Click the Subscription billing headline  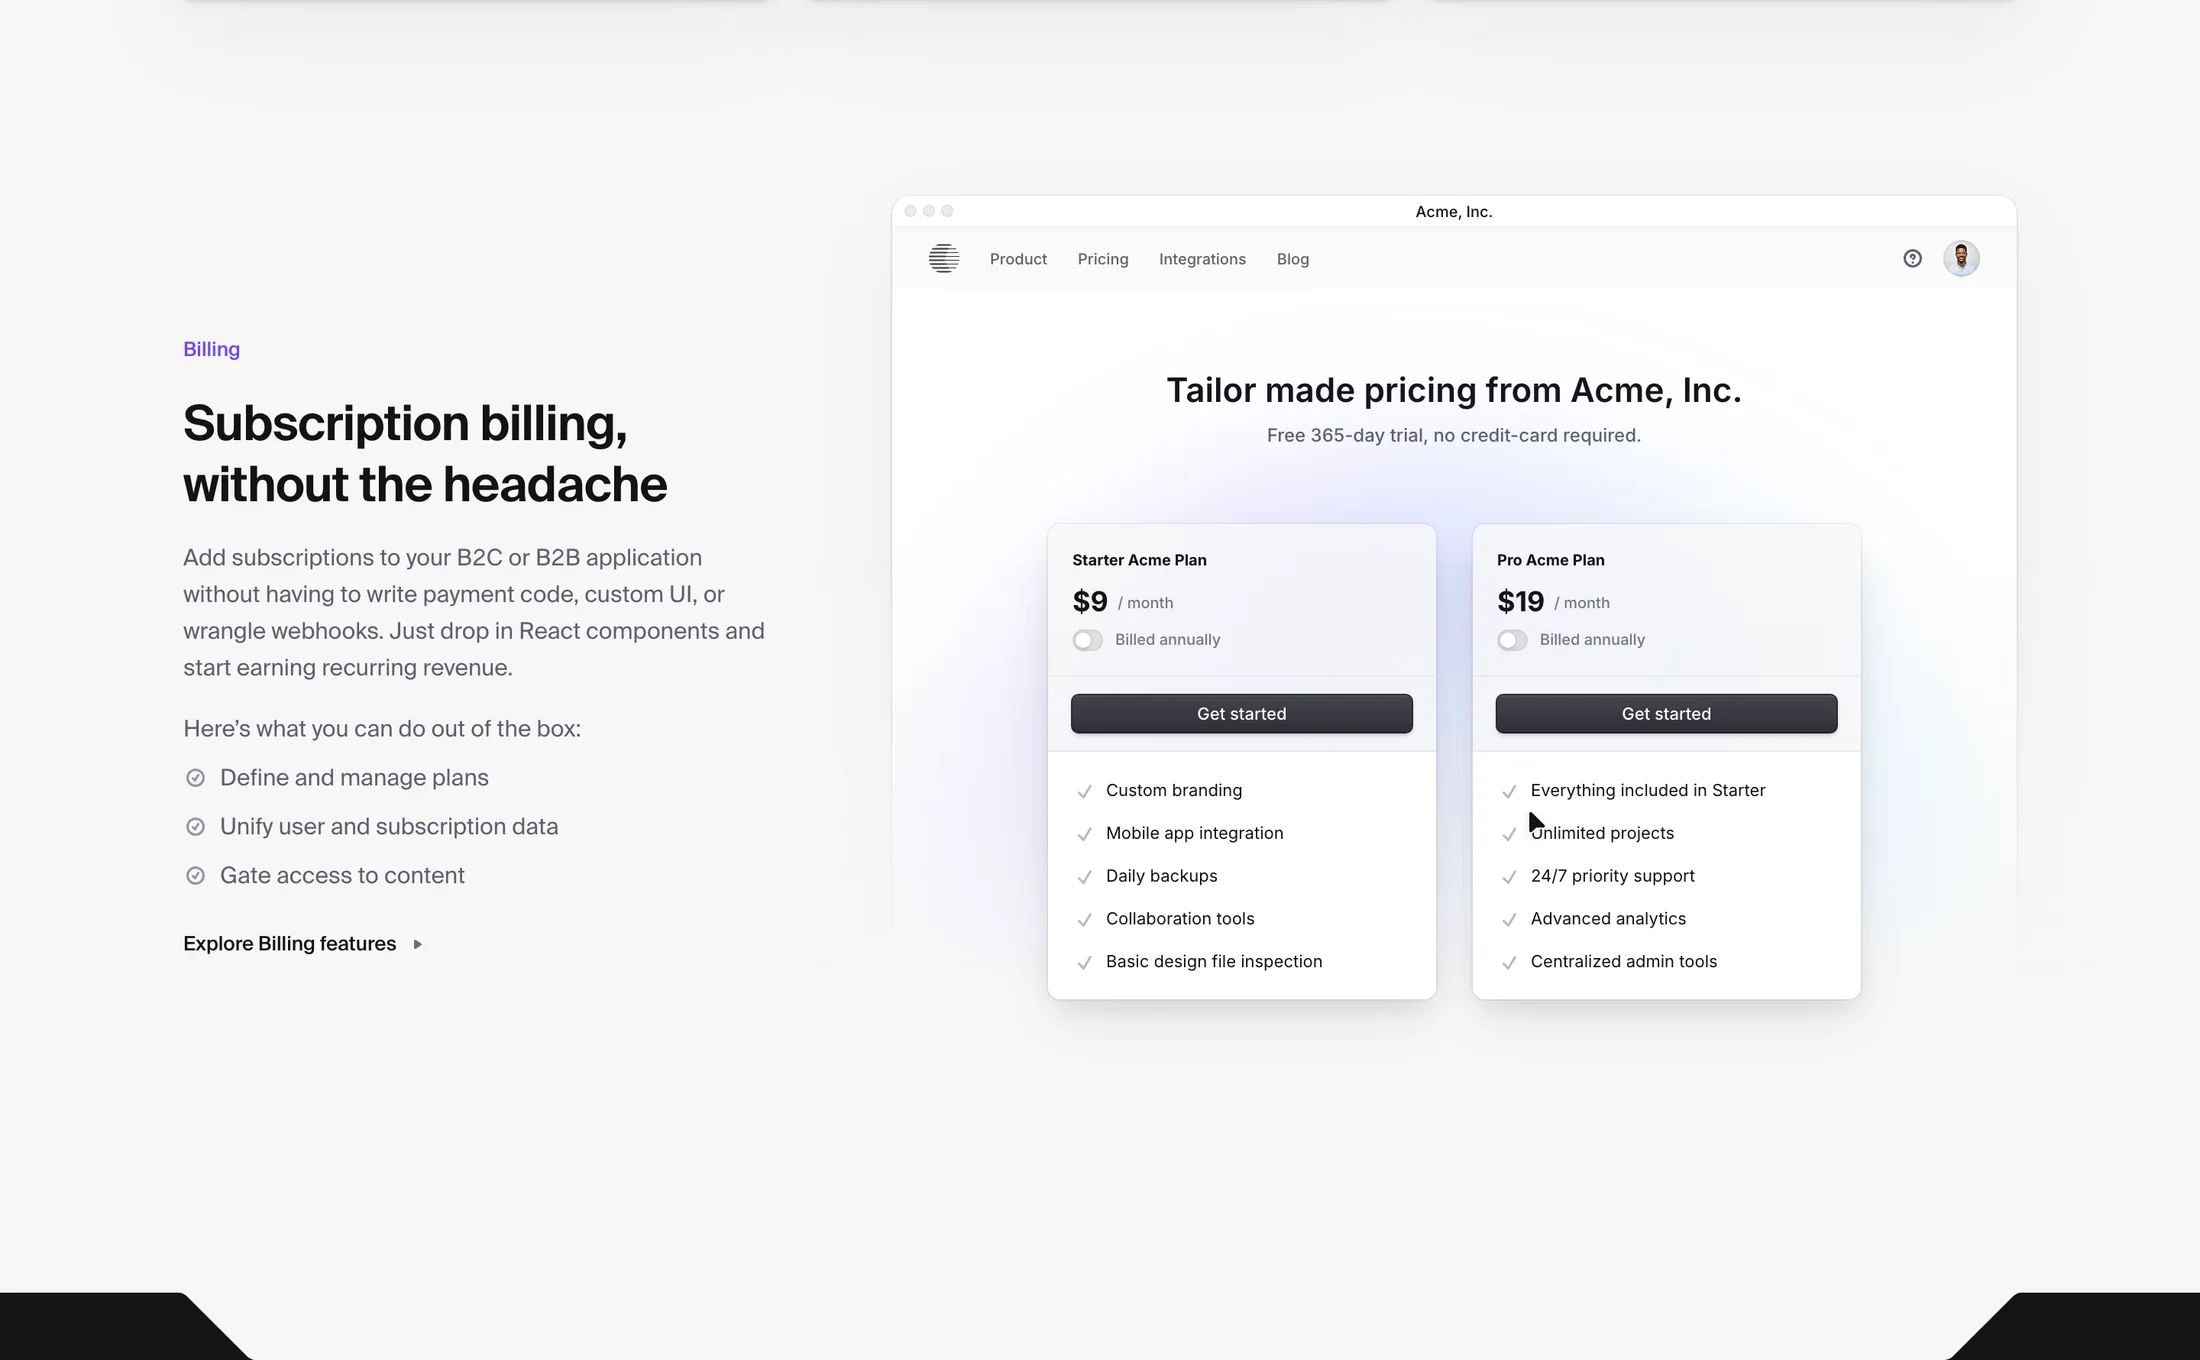[x=425, y=454]
